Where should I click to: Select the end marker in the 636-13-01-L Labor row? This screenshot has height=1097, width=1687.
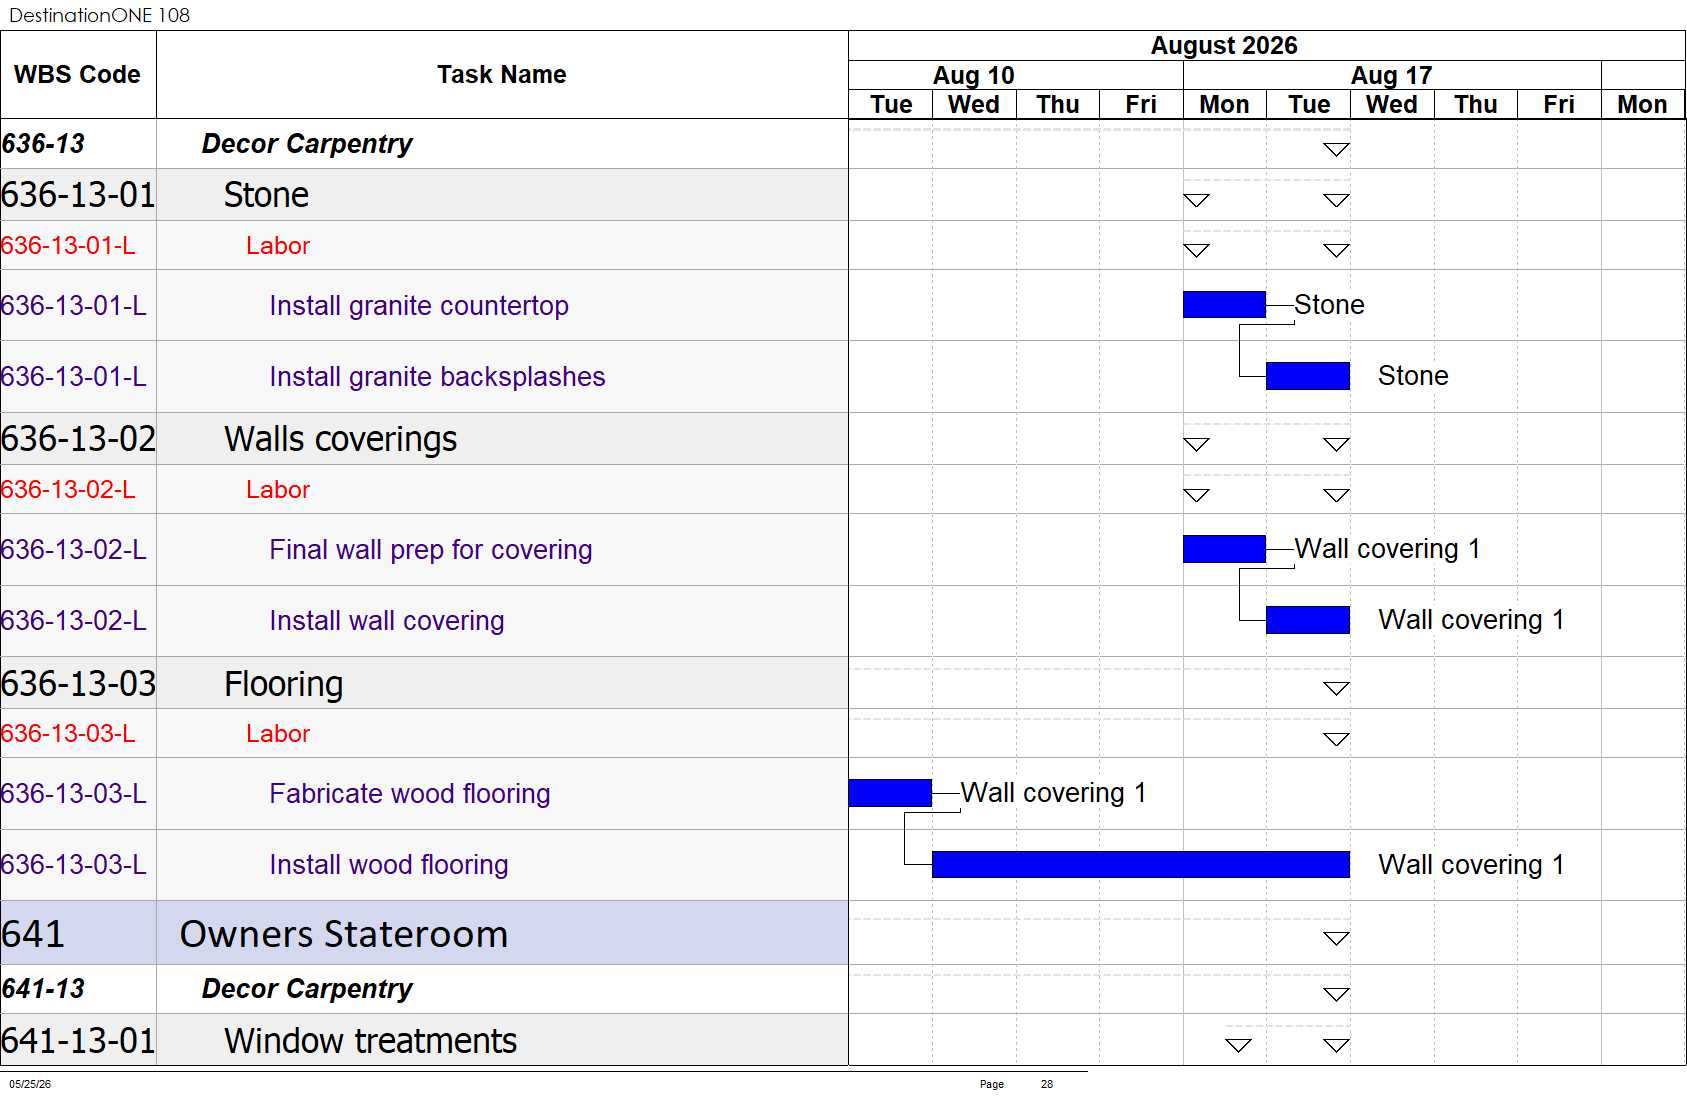(x=1336, y=250)
